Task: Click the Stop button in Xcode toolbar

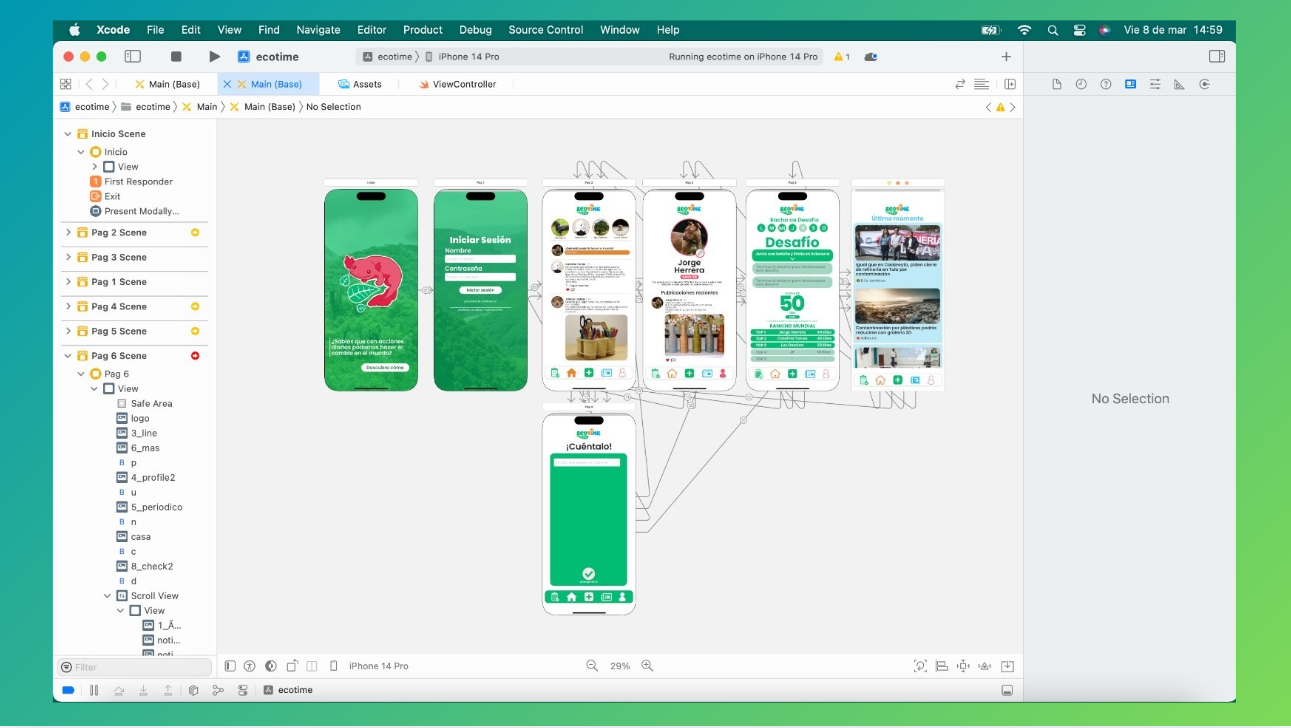Action: click(176, 57)
